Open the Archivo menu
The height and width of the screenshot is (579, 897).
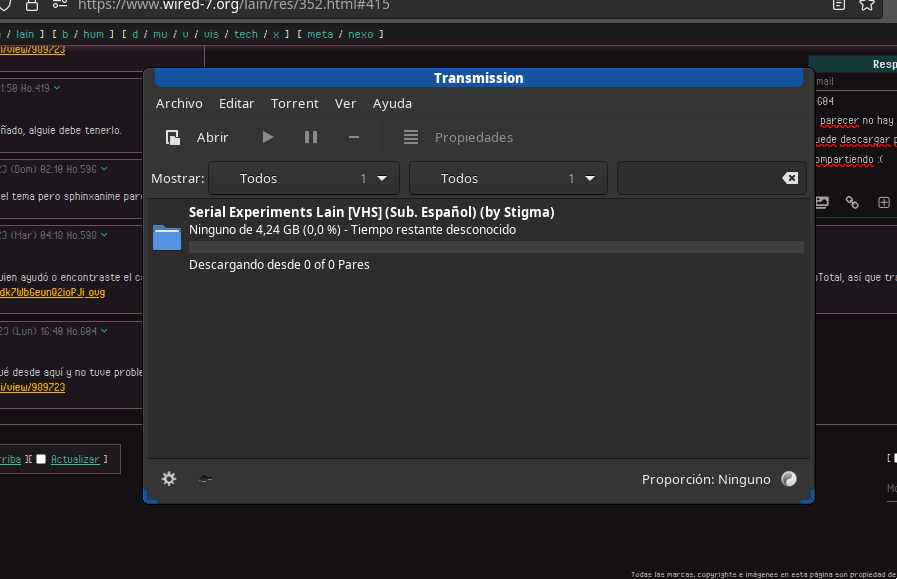click(x=179, y=104)
